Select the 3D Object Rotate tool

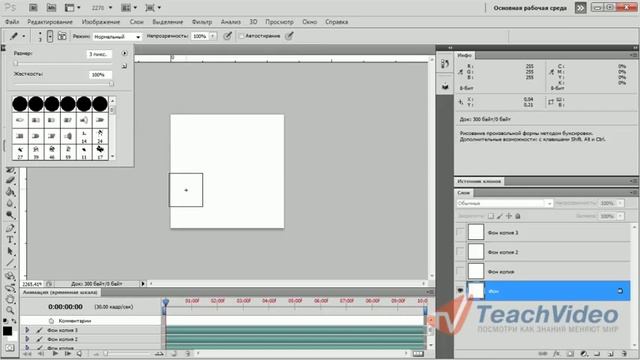[x=10, y=276]
